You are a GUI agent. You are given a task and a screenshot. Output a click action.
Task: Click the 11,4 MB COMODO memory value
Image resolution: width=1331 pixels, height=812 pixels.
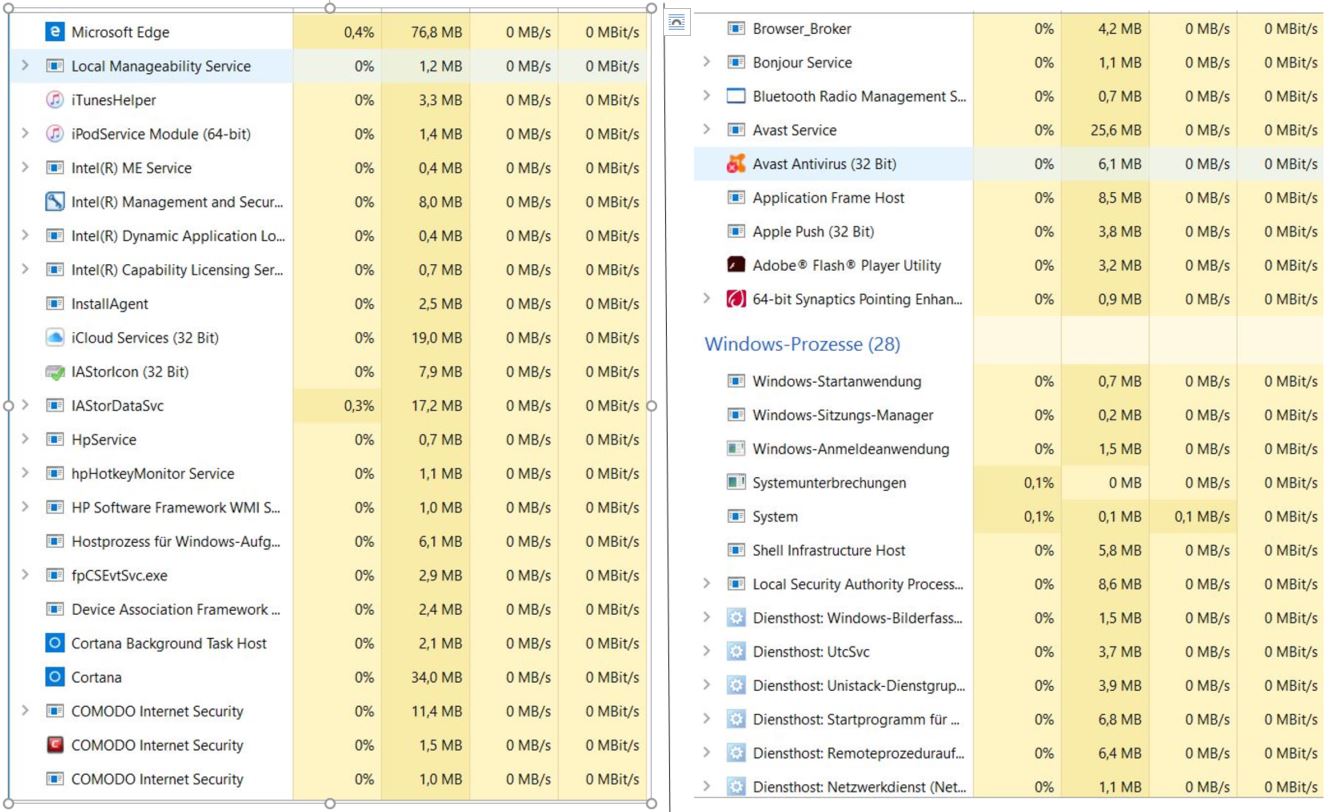point(436,711)
